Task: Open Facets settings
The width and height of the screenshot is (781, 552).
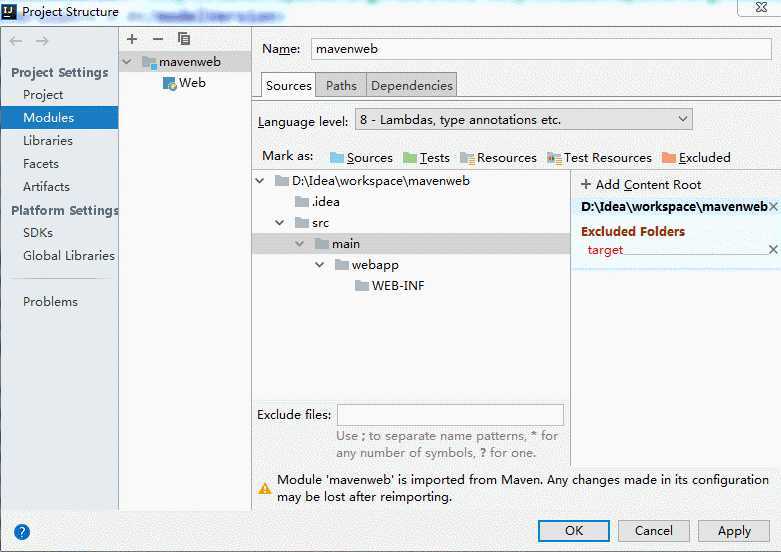Action: (x=41, y=163)
